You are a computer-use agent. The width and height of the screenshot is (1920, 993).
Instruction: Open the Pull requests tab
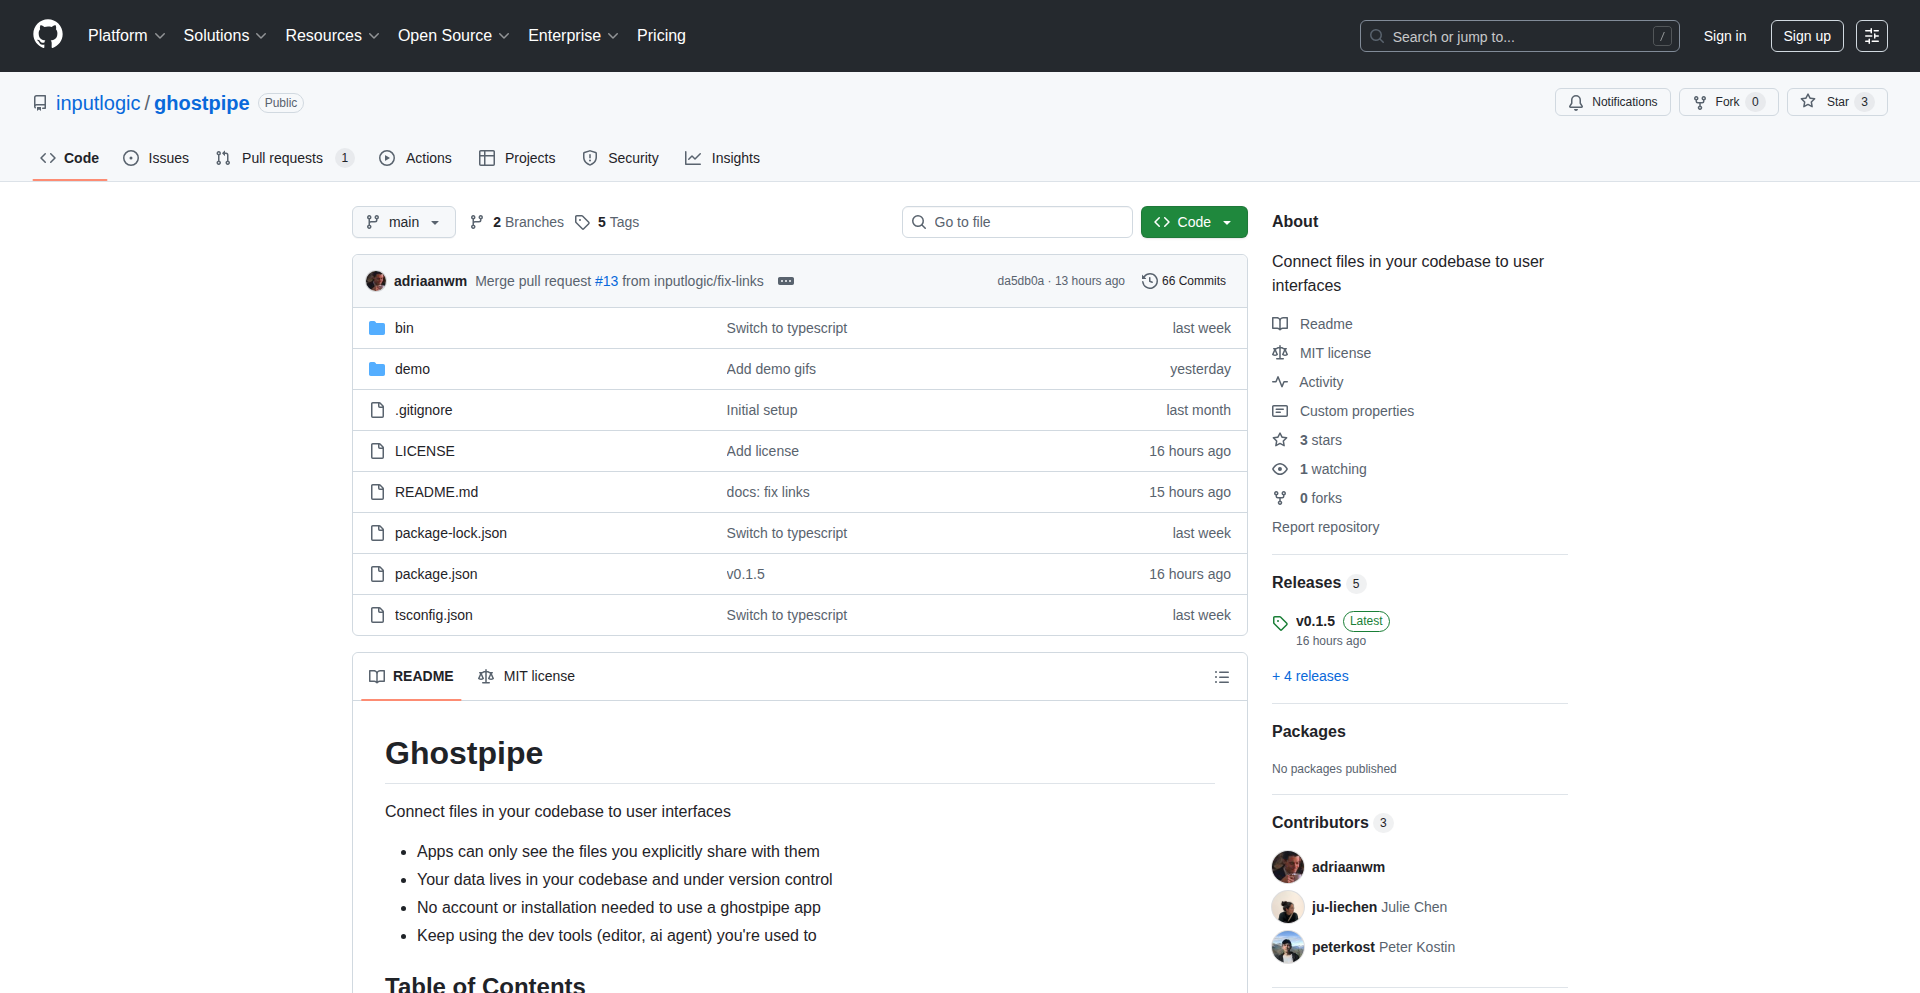284,158
